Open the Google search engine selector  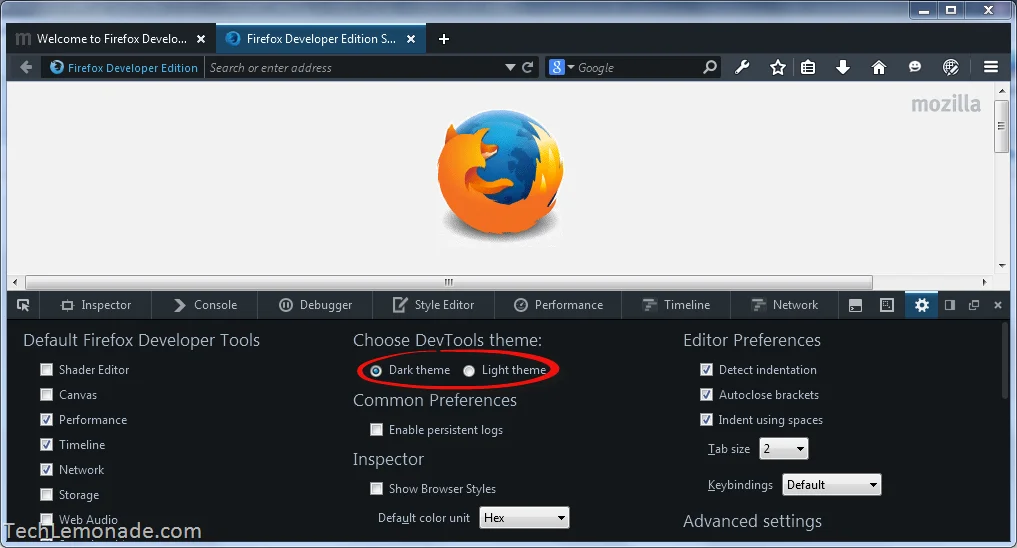coord(562,67)
